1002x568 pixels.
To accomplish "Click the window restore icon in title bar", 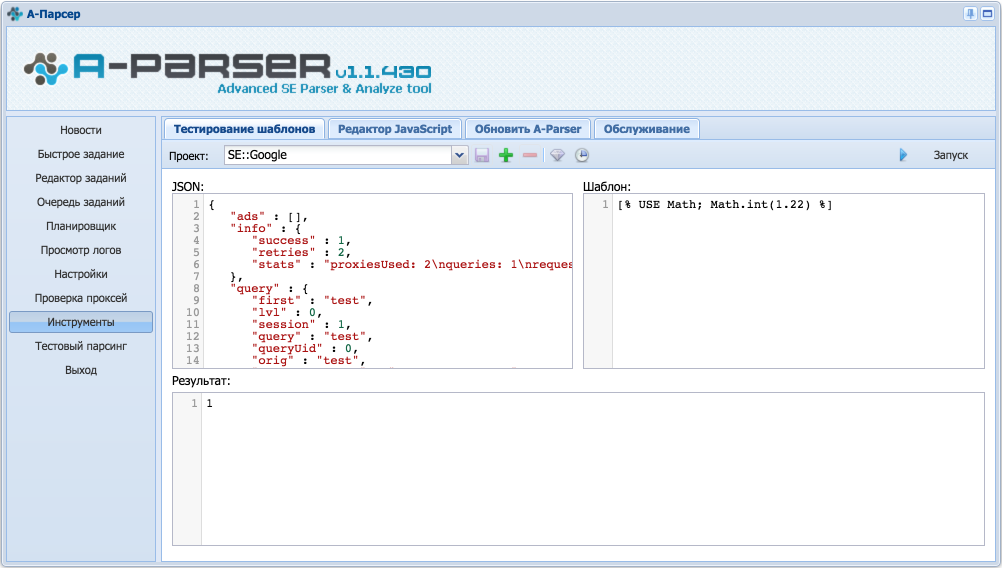I will click(x=987, y=13).
